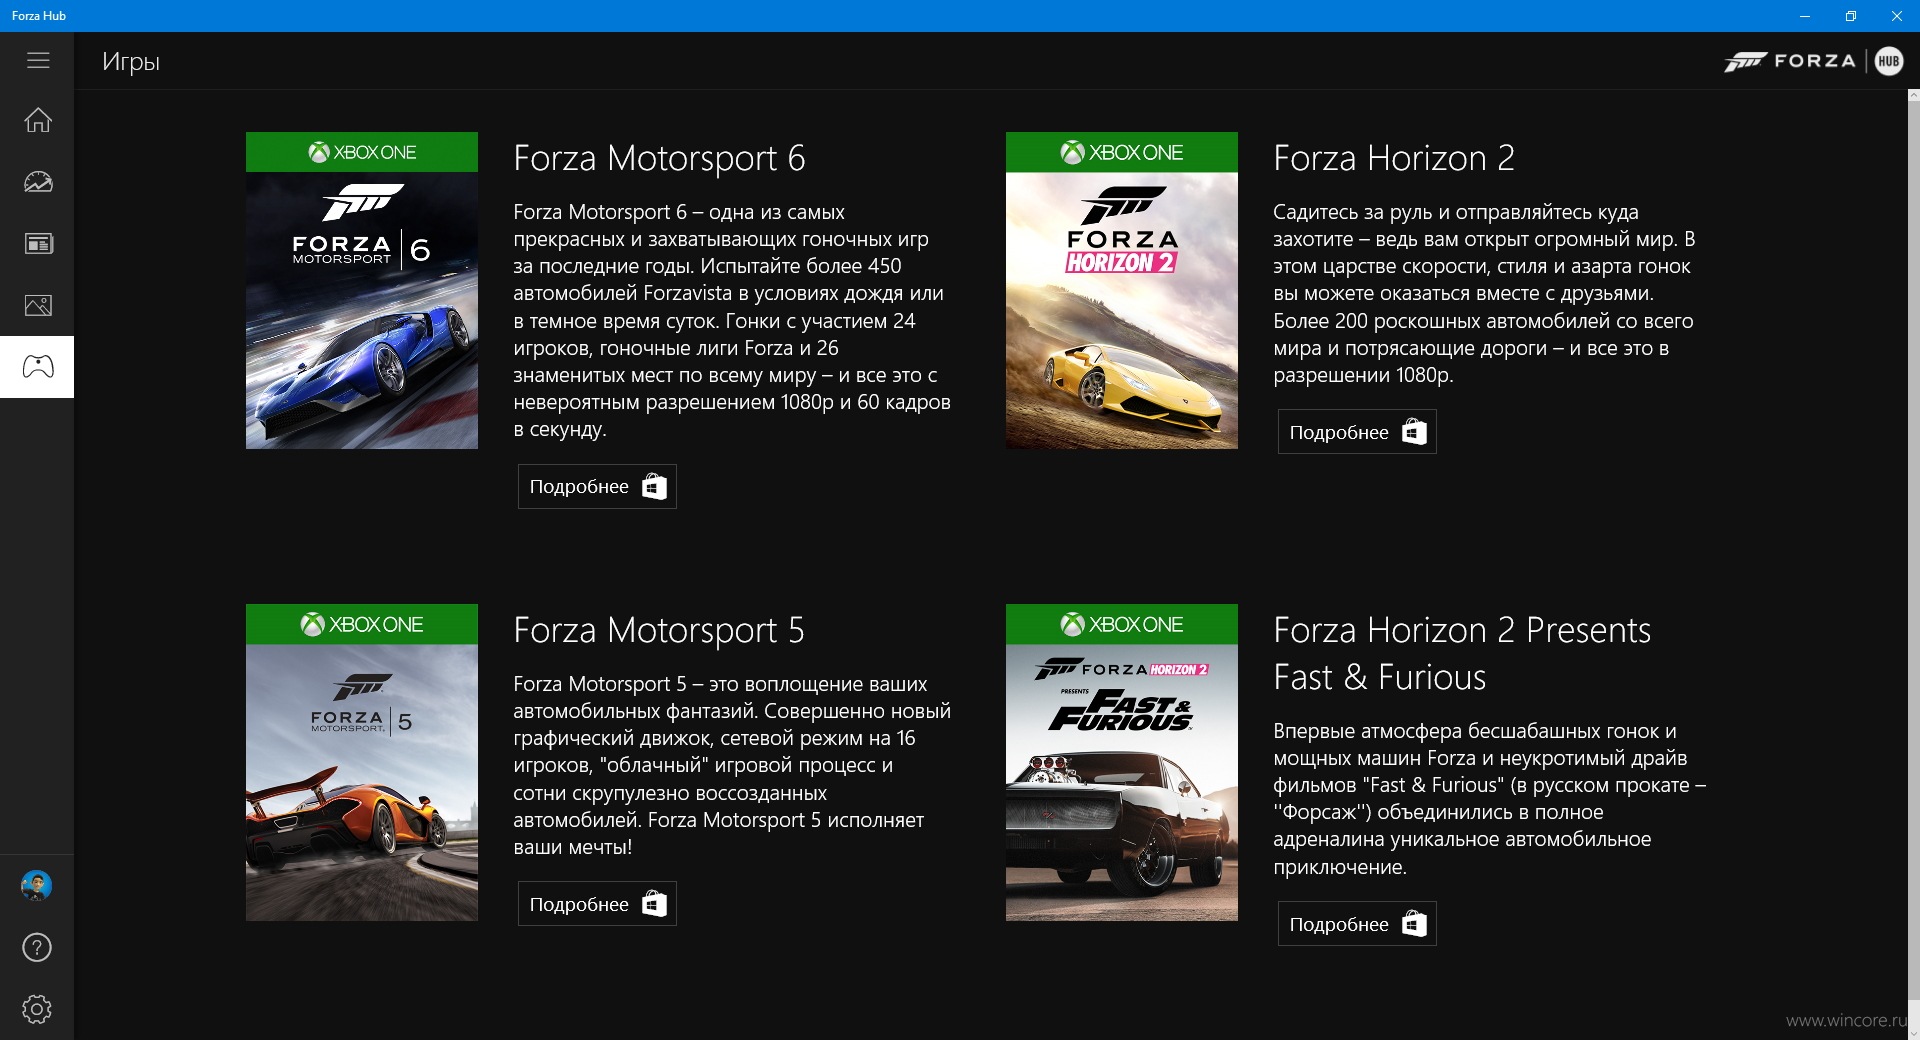The image size is (1920, 1040).
Task: Click Подробнее for Forza Motorsport 6
Action: point(597,487)
